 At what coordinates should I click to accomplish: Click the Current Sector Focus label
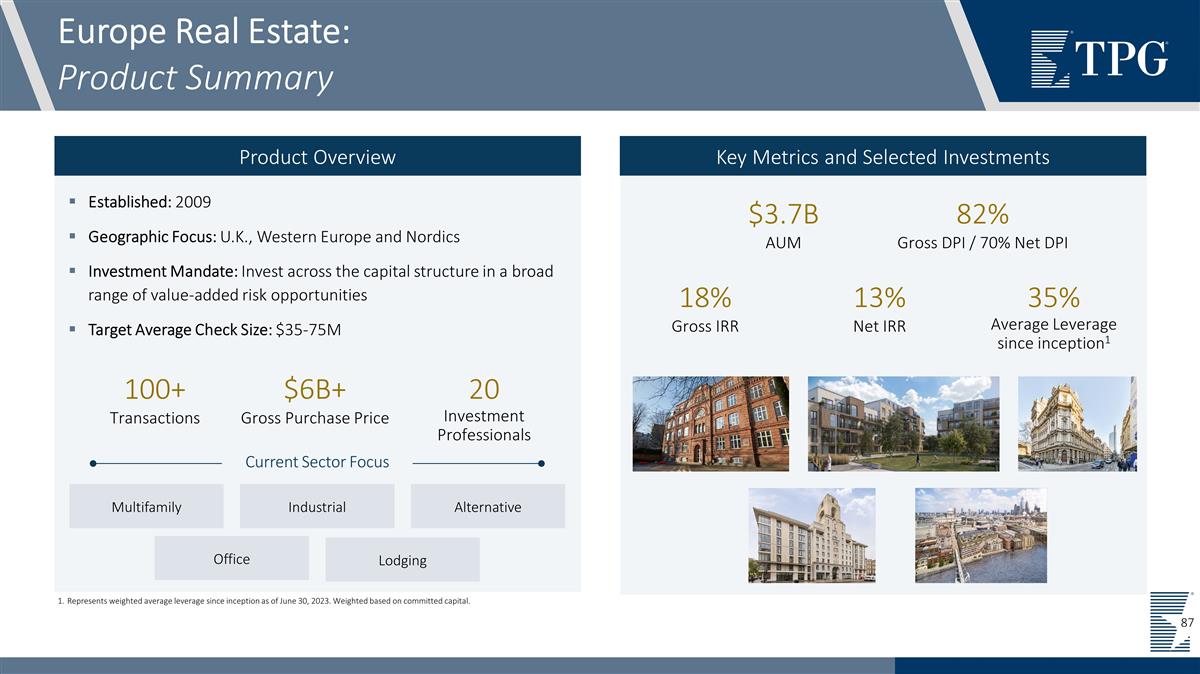317,462
